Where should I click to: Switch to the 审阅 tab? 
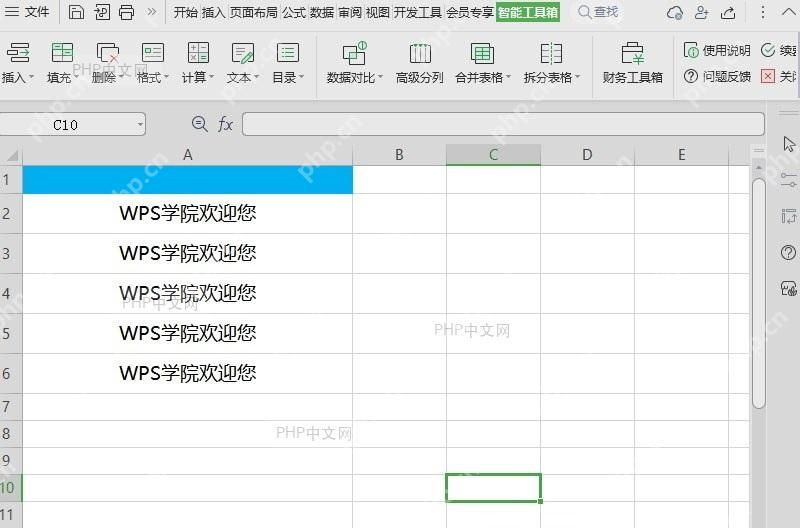click(x=350, y=12)
